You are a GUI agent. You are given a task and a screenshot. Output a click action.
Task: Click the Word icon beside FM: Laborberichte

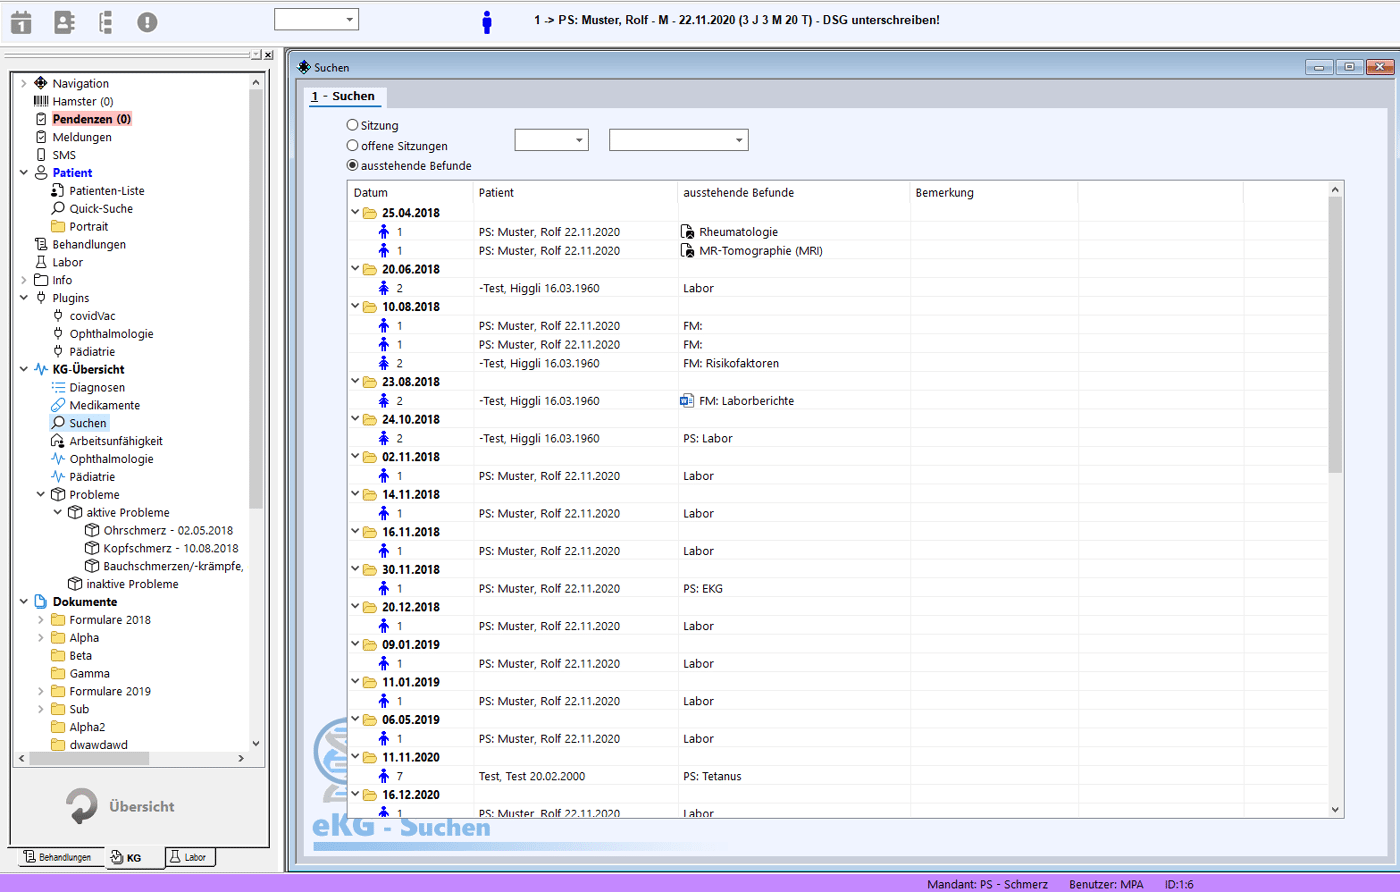pyautogui.click(x=687, y=401)
